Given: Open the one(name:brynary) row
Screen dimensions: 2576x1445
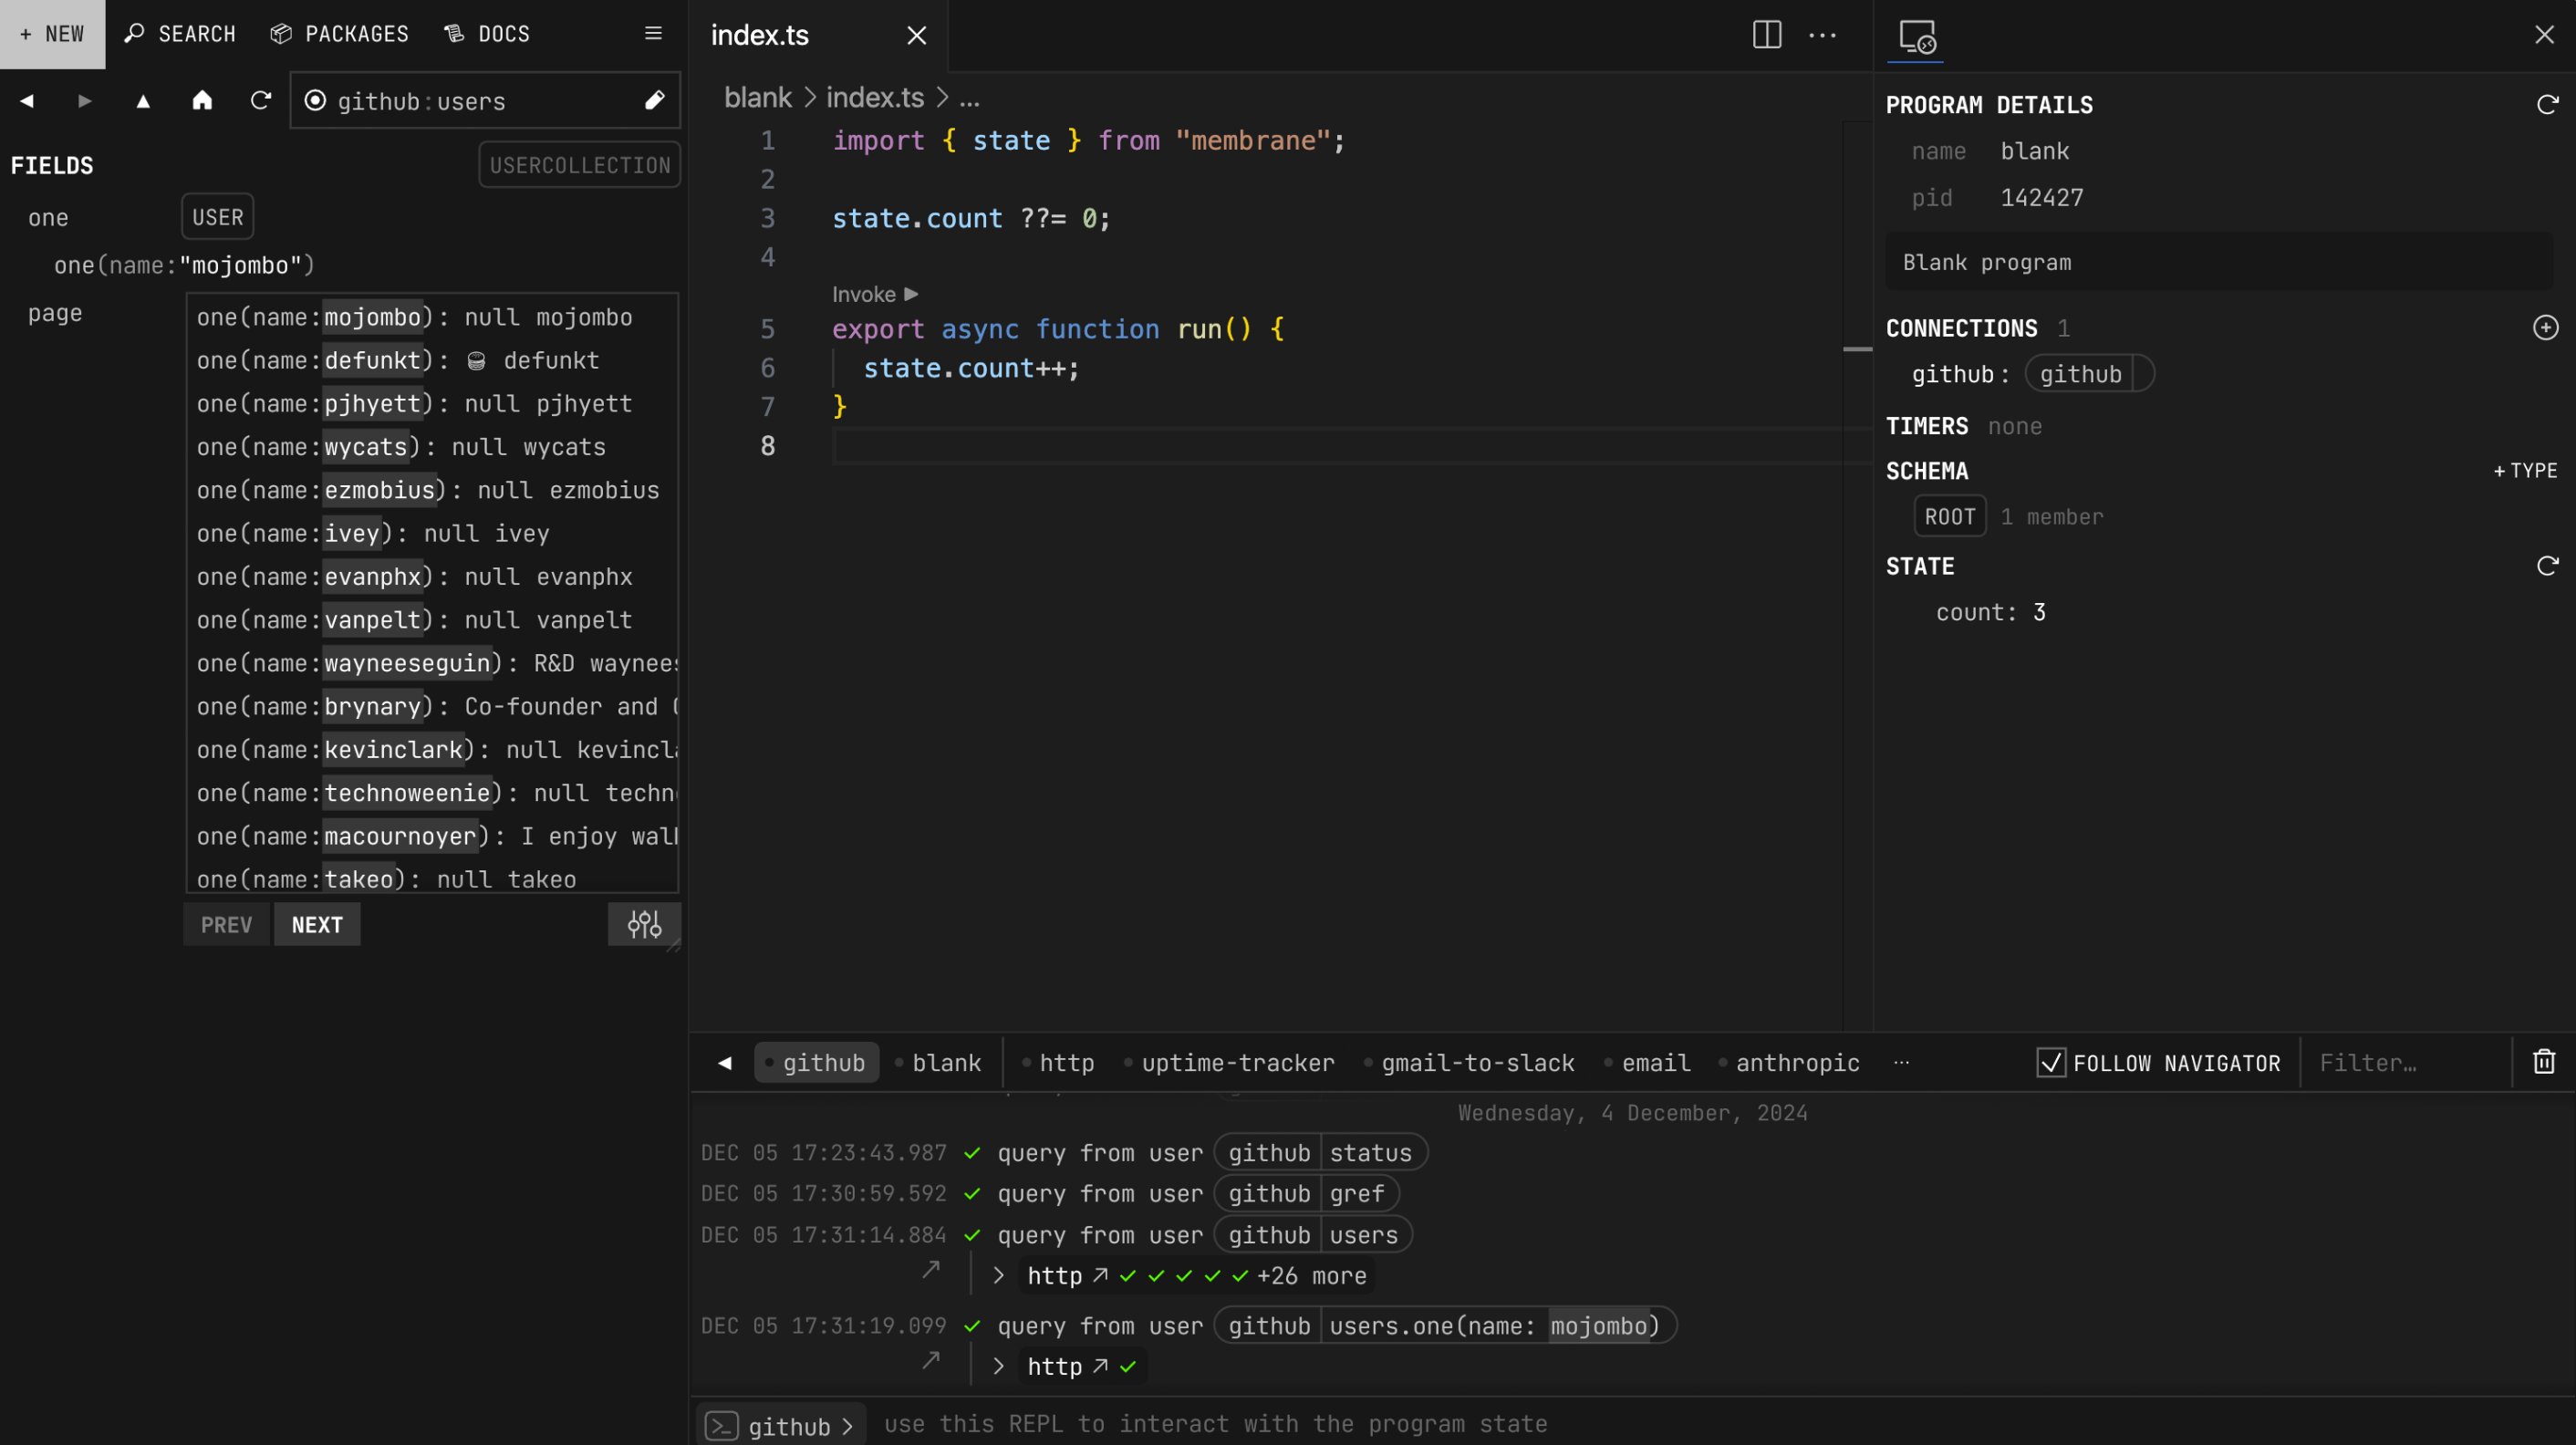Looking at the screenshot, I should pos(432,706).
